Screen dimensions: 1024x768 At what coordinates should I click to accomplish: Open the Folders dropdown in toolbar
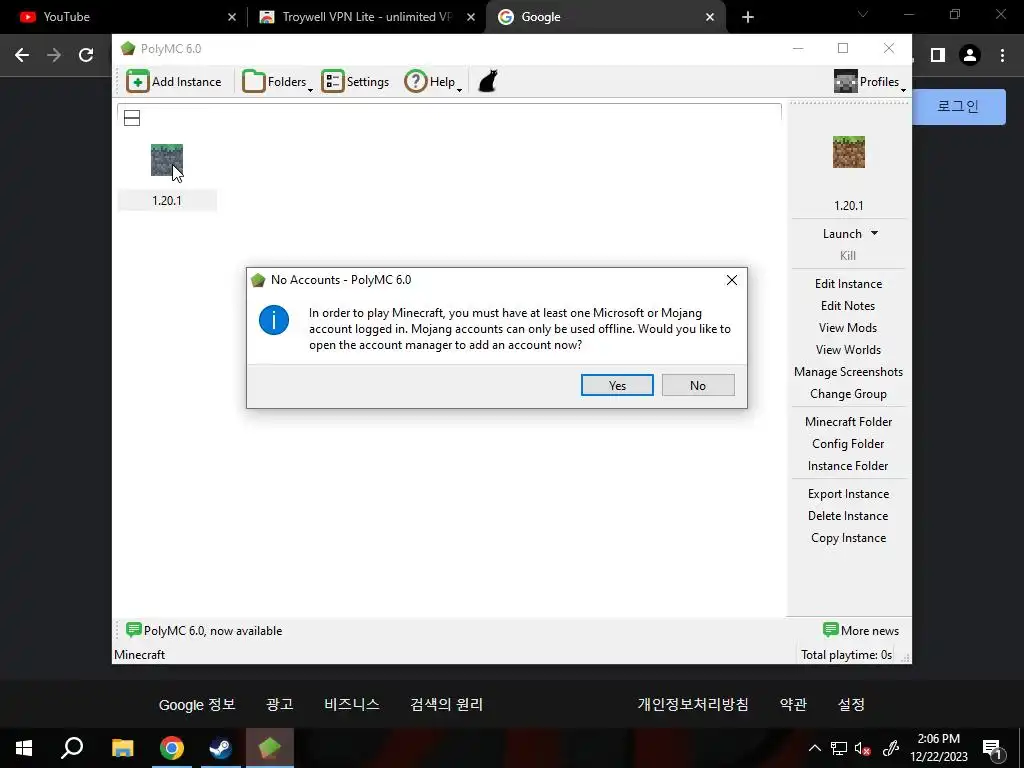(277, 82)
